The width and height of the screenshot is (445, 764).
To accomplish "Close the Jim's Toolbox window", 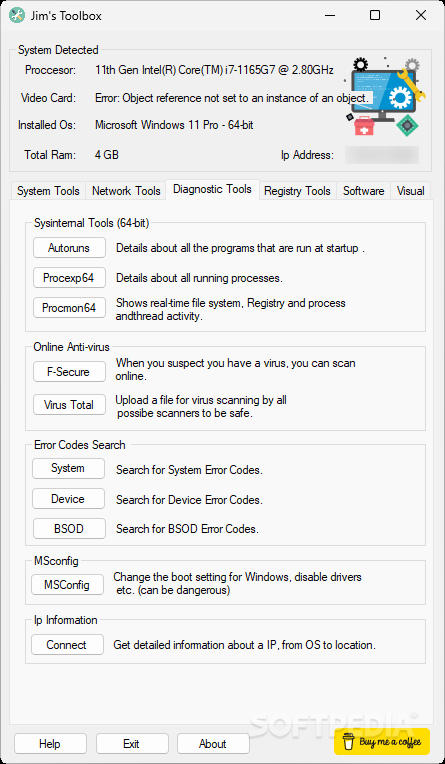I will (421, 16).
